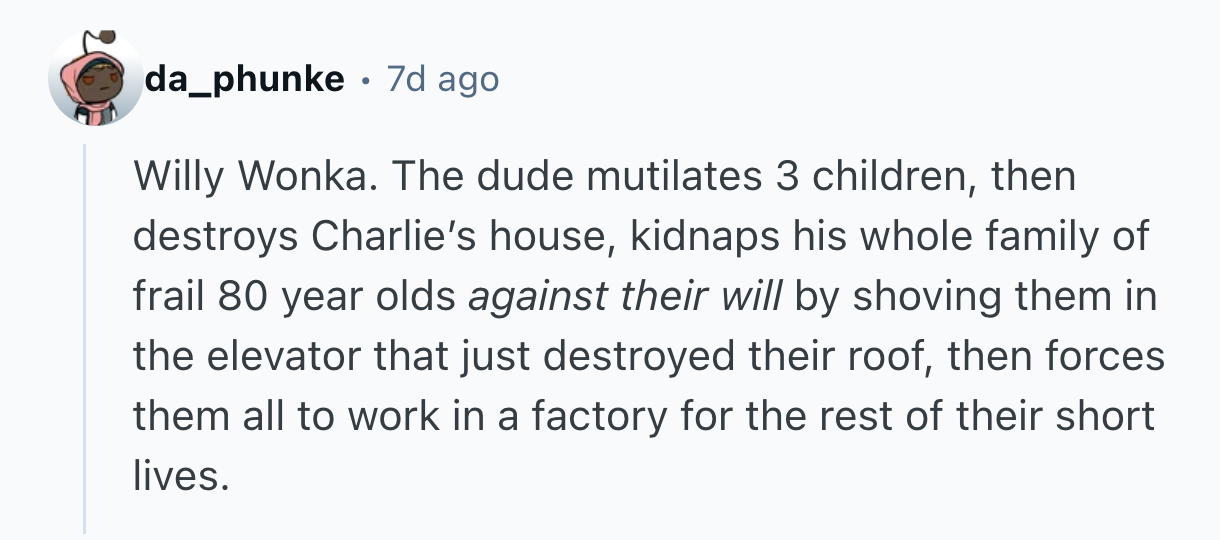Open the da_phunke username link
Screen dimensions: 1220x540
tap(245, 79)
